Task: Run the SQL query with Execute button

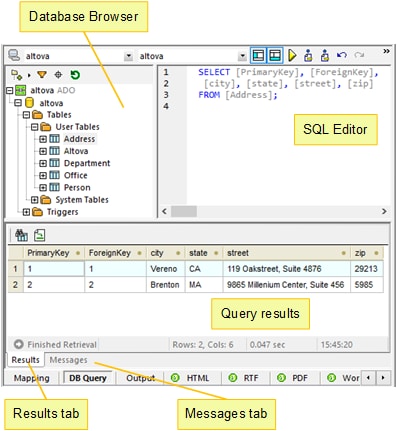Action: (x=292, y=55)
